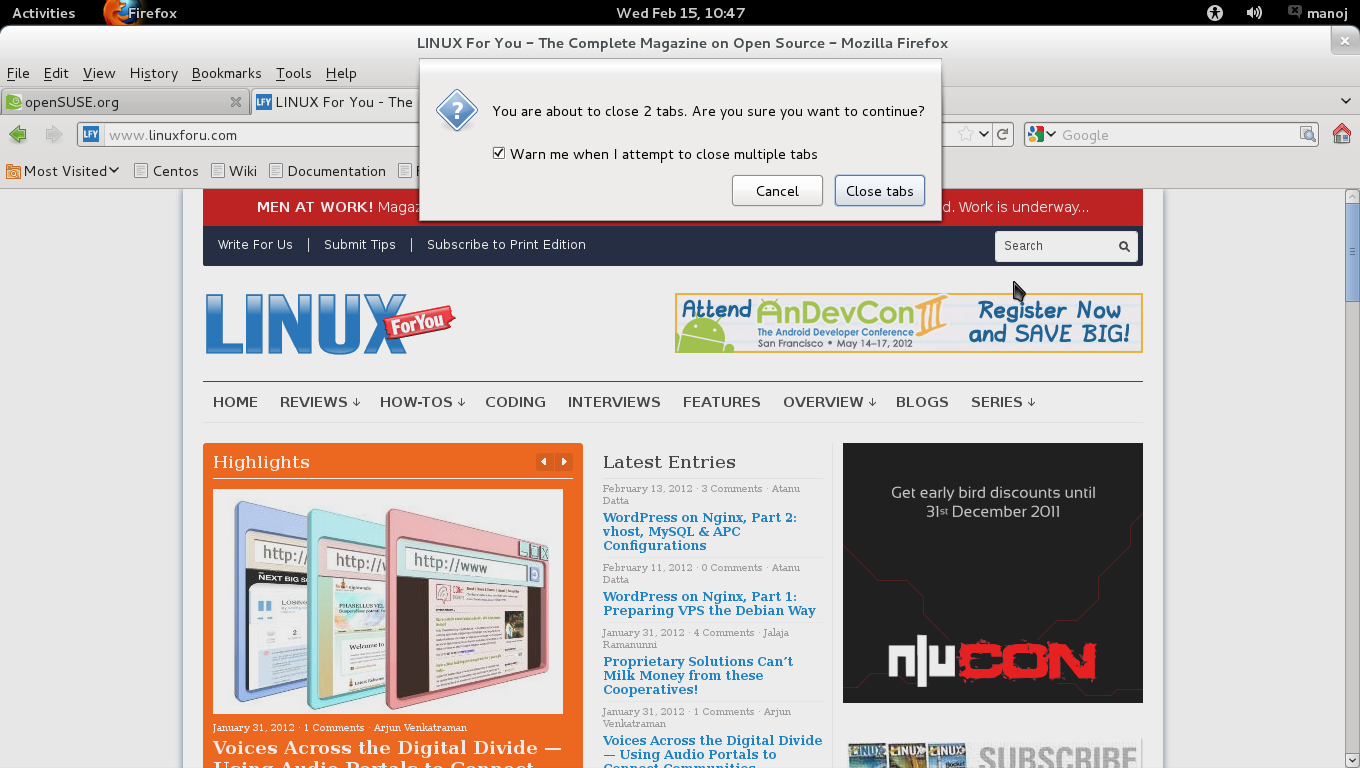Show next Highlights slide arrow
The height and width of the screenshot is (768, 1360).
pyautogui.click(x=564, y=461)
